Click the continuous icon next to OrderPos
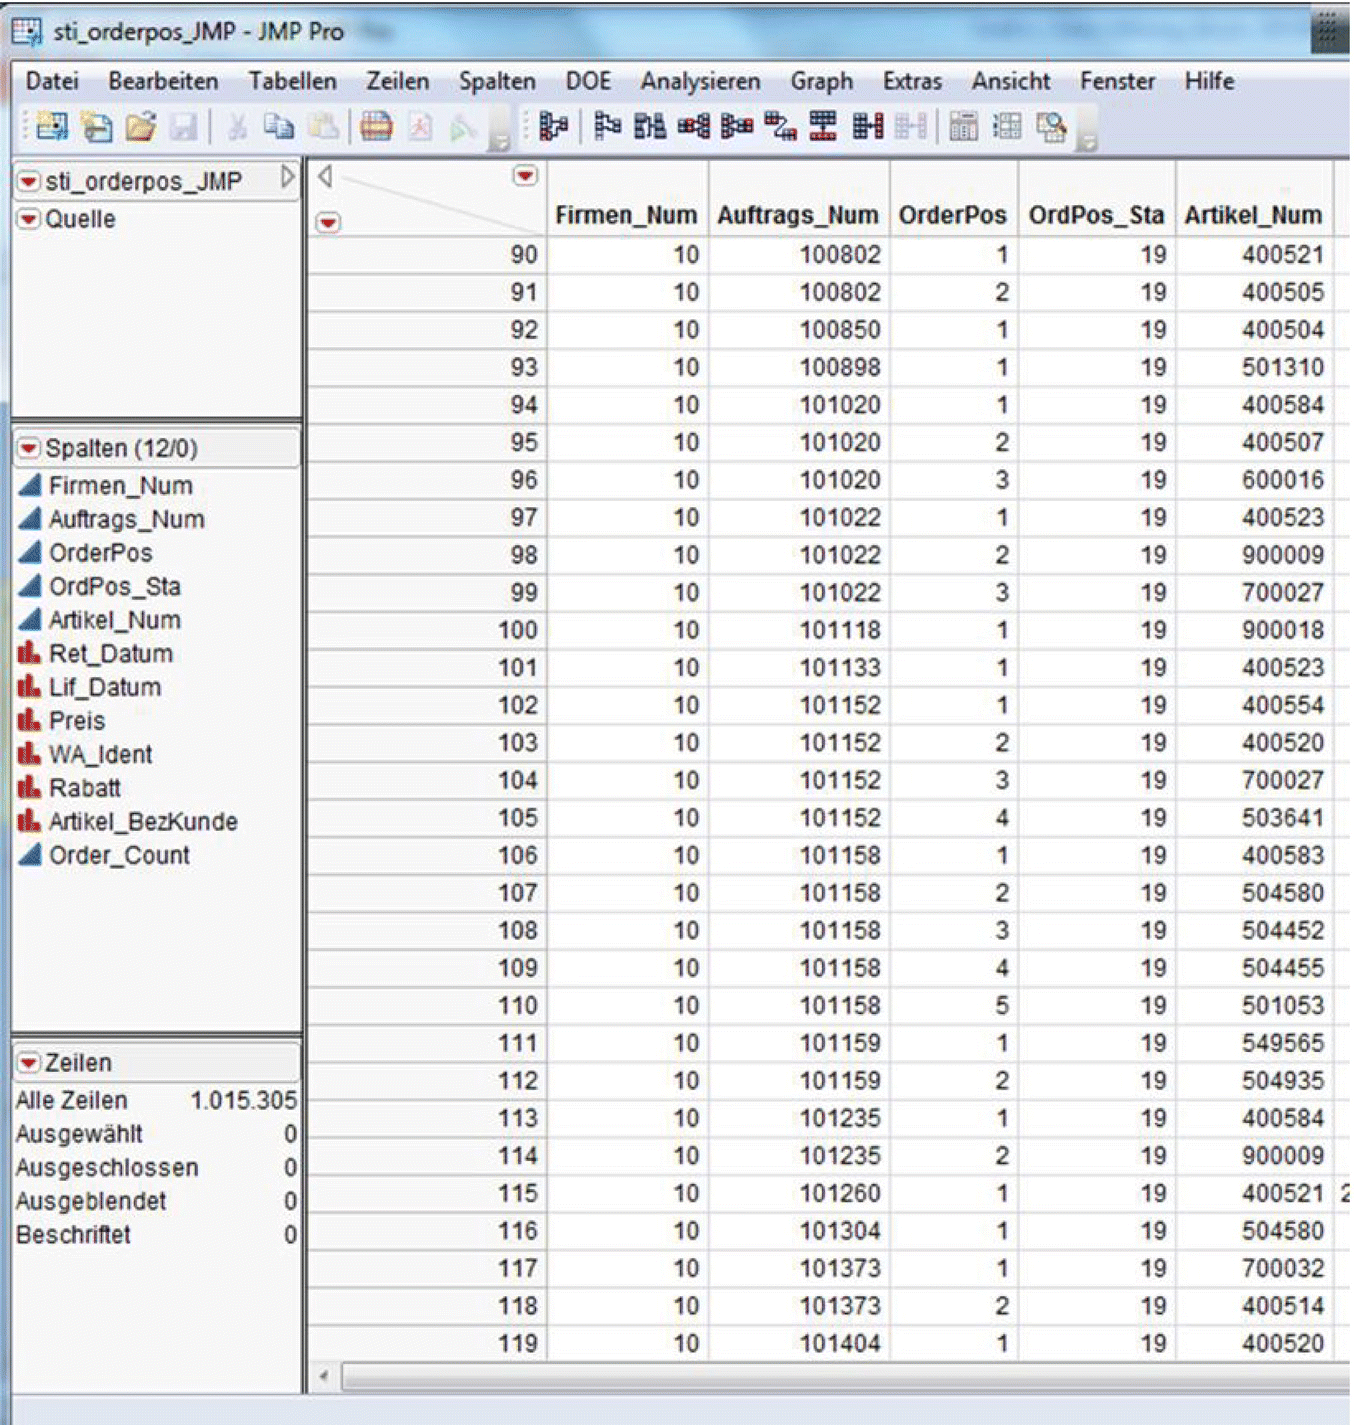Viewport: 1354px width, 1425px height. point(31,553)
